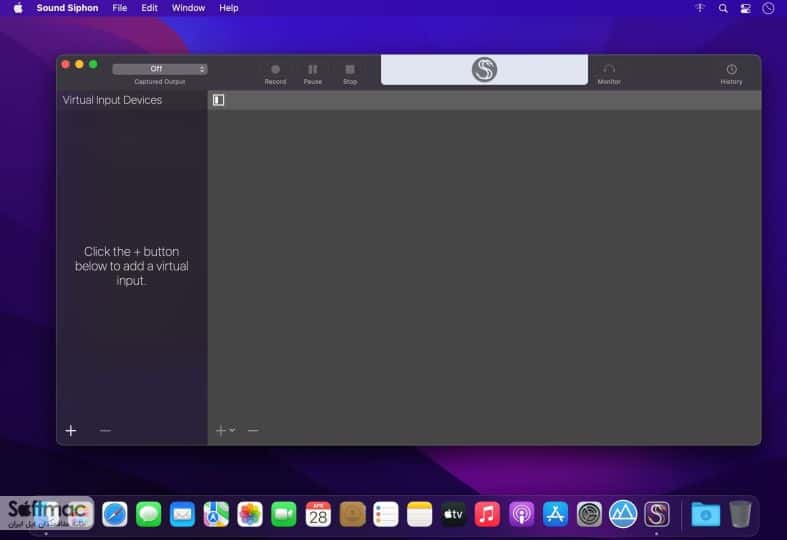Open Spotlight search in menu bar
Screen dimensions: 787x540
point(723,8)
